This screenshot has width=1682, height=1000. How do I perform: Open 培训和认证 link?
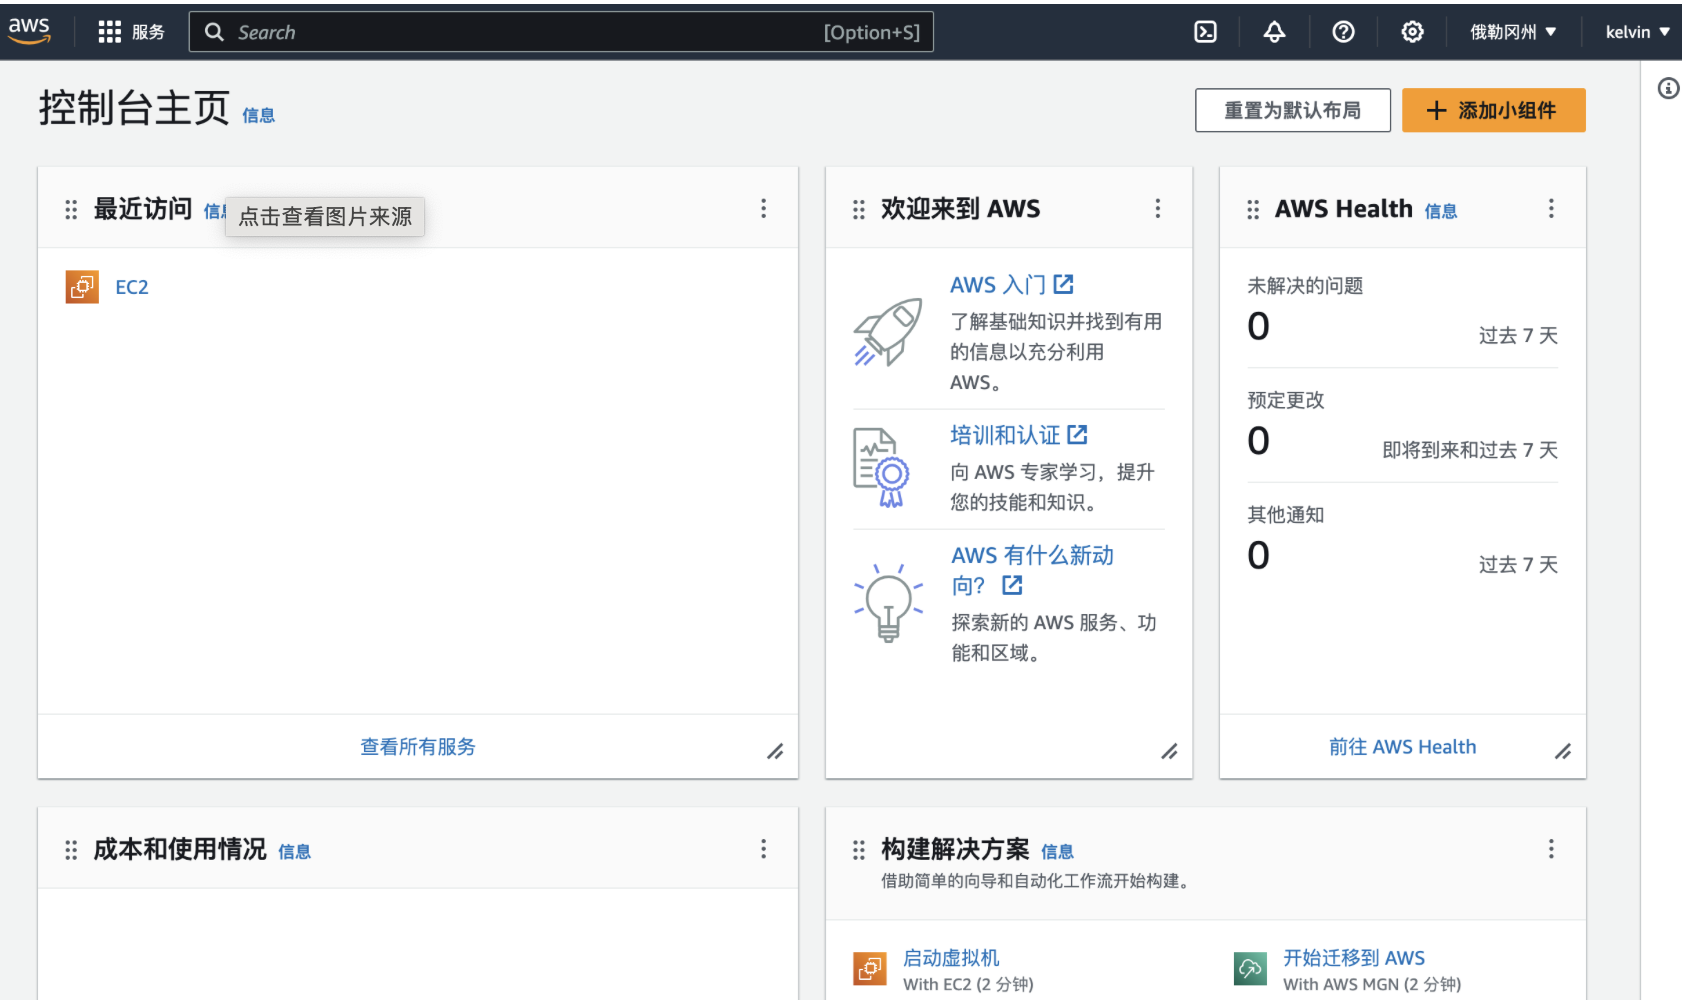(x=1018, y=435)
